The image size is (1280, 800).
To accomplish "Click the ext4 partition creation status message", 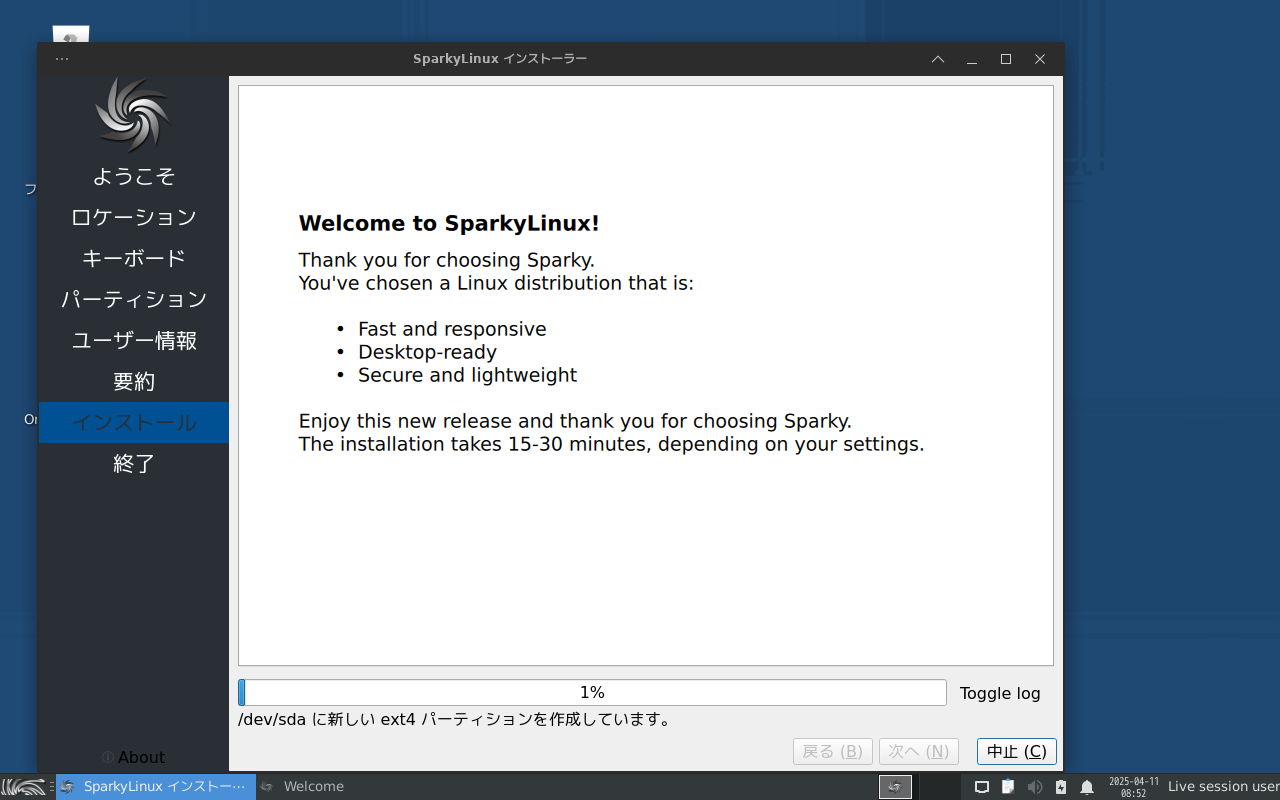I will click(x=454, y=719).
